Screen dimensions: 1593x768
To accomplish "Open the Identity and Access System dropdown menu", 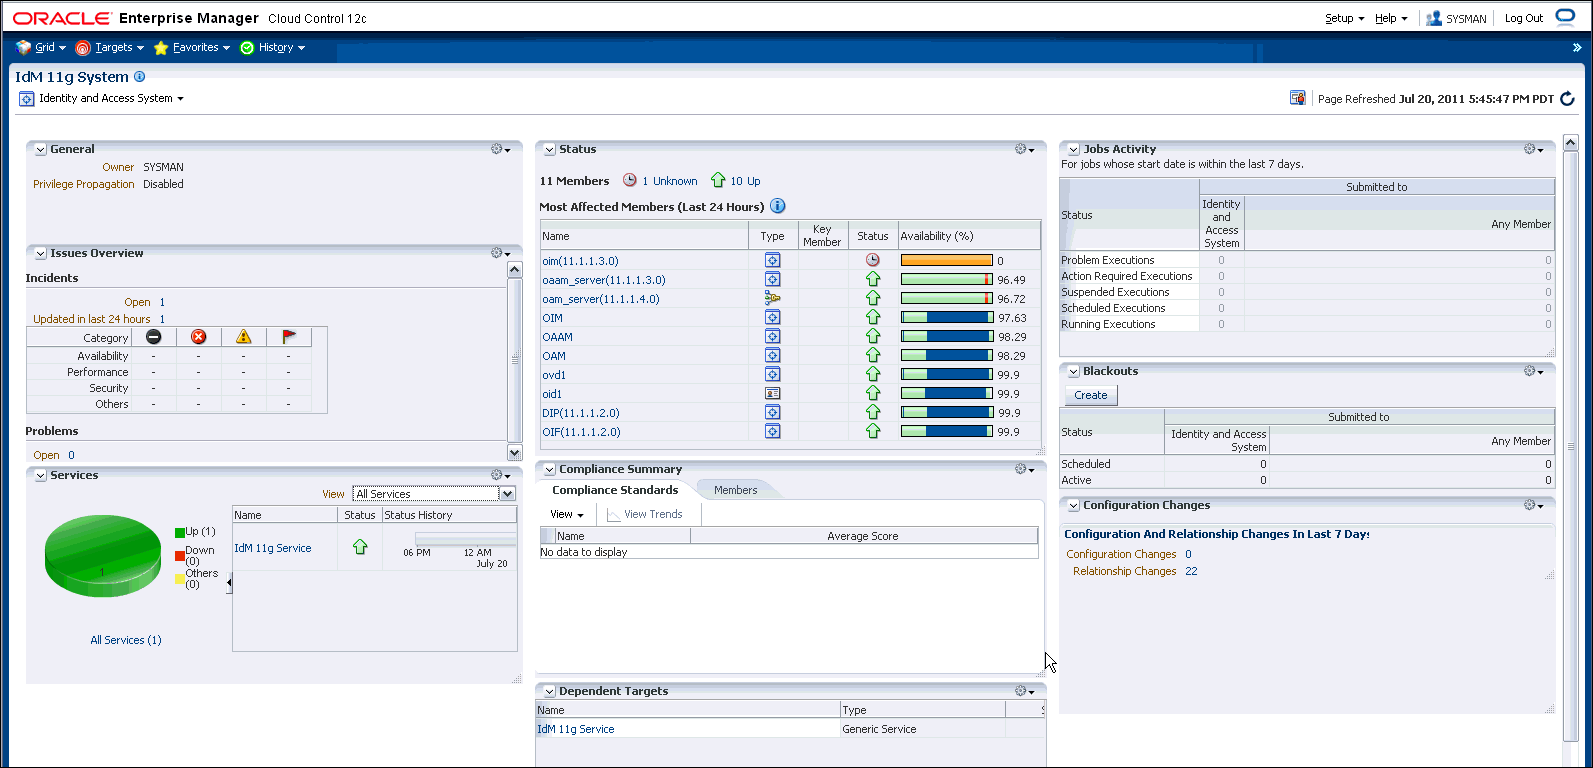I will point(111,98).
